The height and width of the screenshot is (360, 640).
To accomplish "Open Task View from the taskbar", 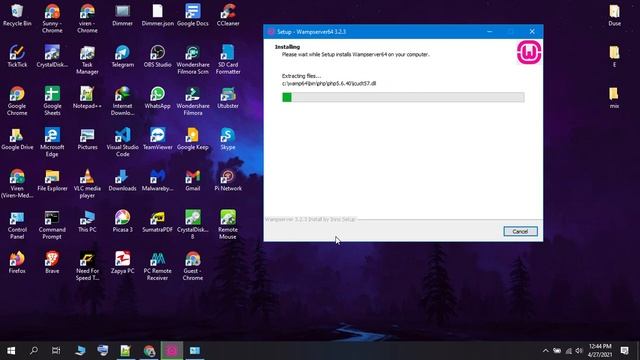I will coord(56,351).
